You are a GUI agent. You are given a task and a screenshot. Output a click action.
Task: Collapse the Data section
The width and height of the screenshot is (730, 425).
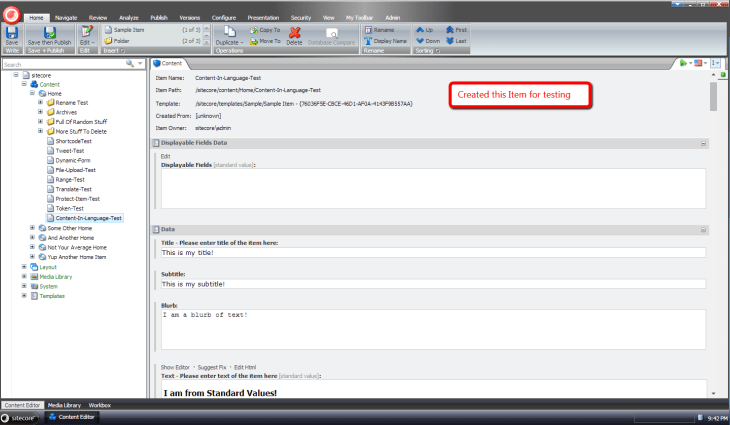tap(704, 229)
